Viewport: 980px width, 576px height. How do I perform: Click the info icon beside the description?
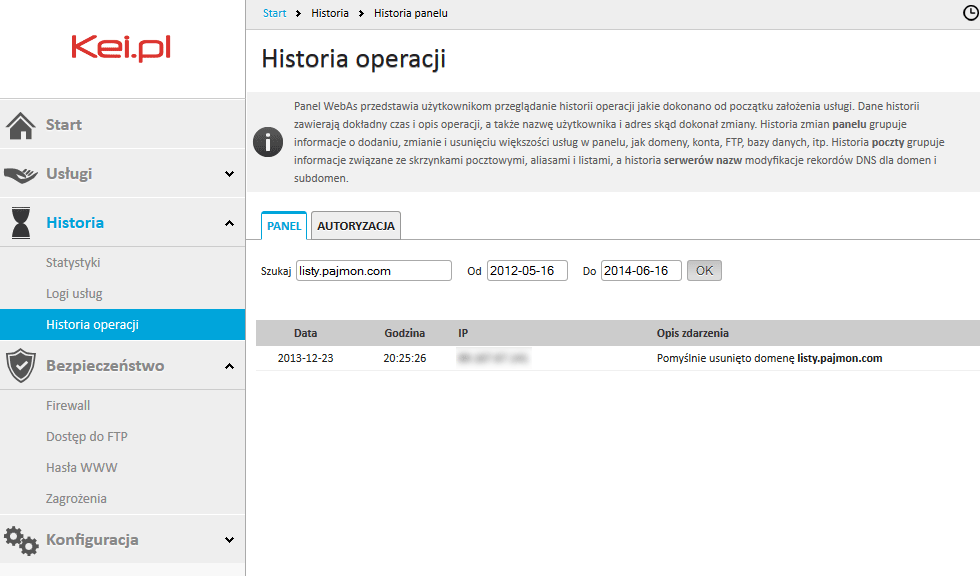[268, 142]
